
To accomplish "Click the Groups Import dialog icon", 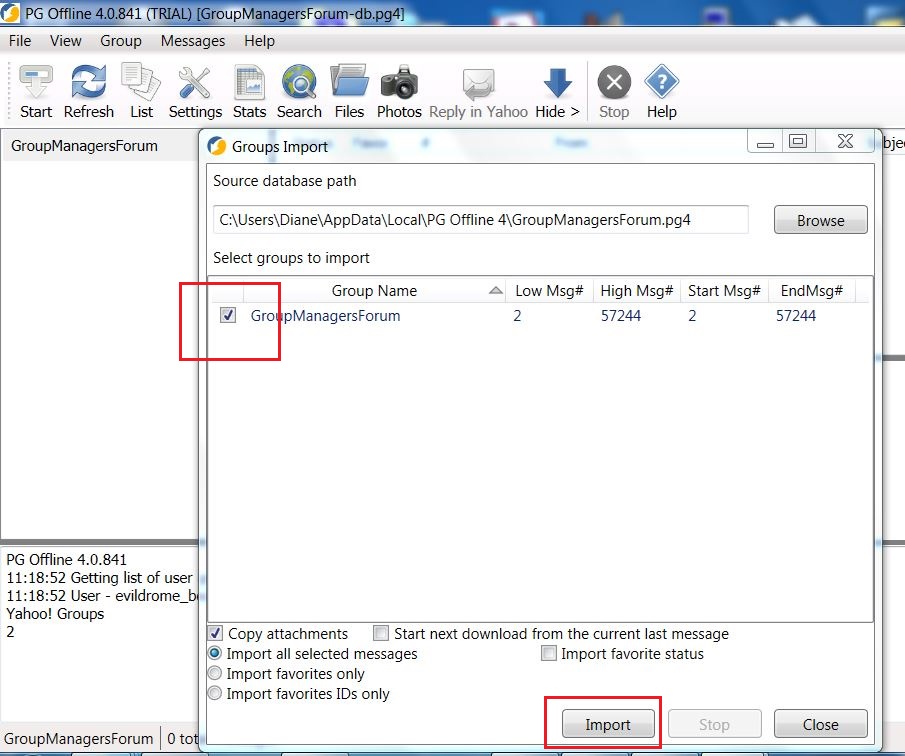I will 217,146.
